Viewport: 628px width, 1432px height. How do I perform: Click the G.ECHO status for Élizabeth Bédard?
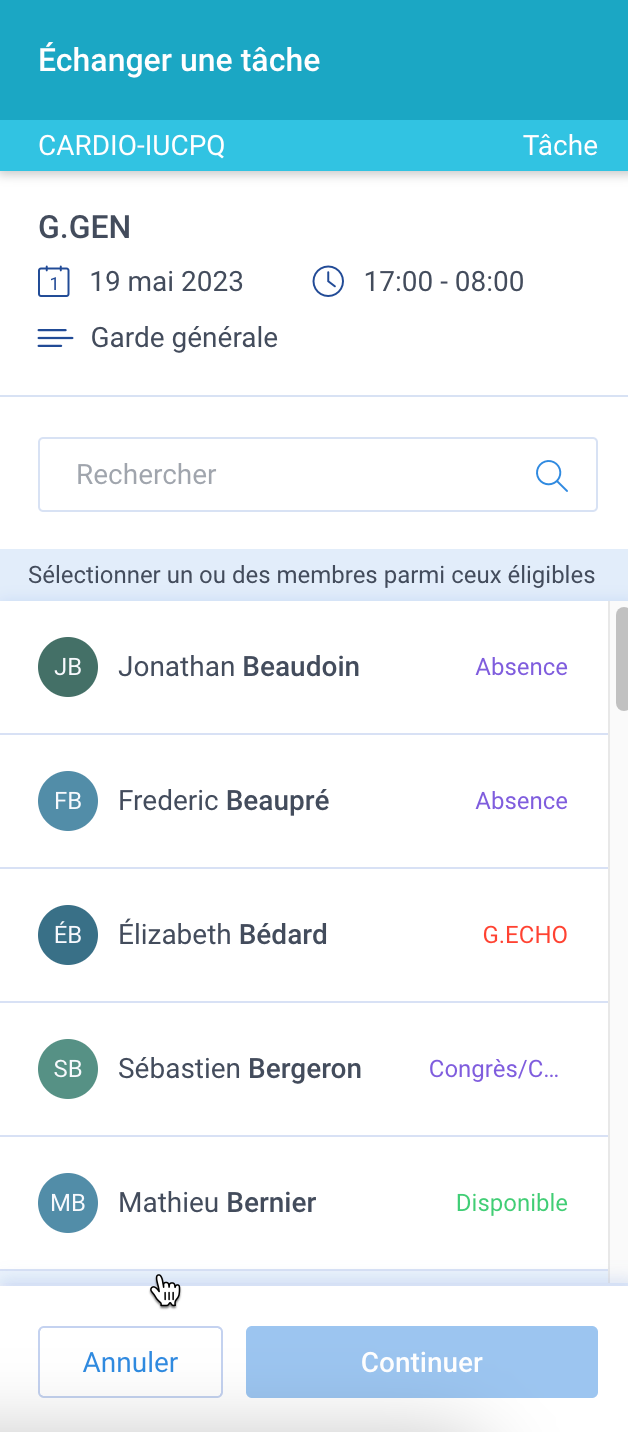[x=525, y=935]
